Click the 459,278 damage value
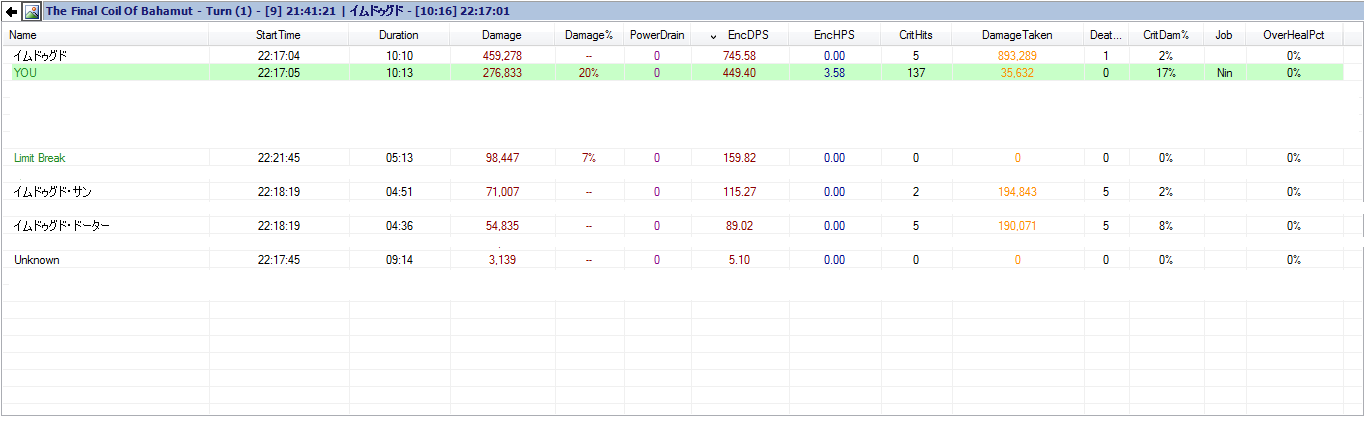 pos(502,56)
